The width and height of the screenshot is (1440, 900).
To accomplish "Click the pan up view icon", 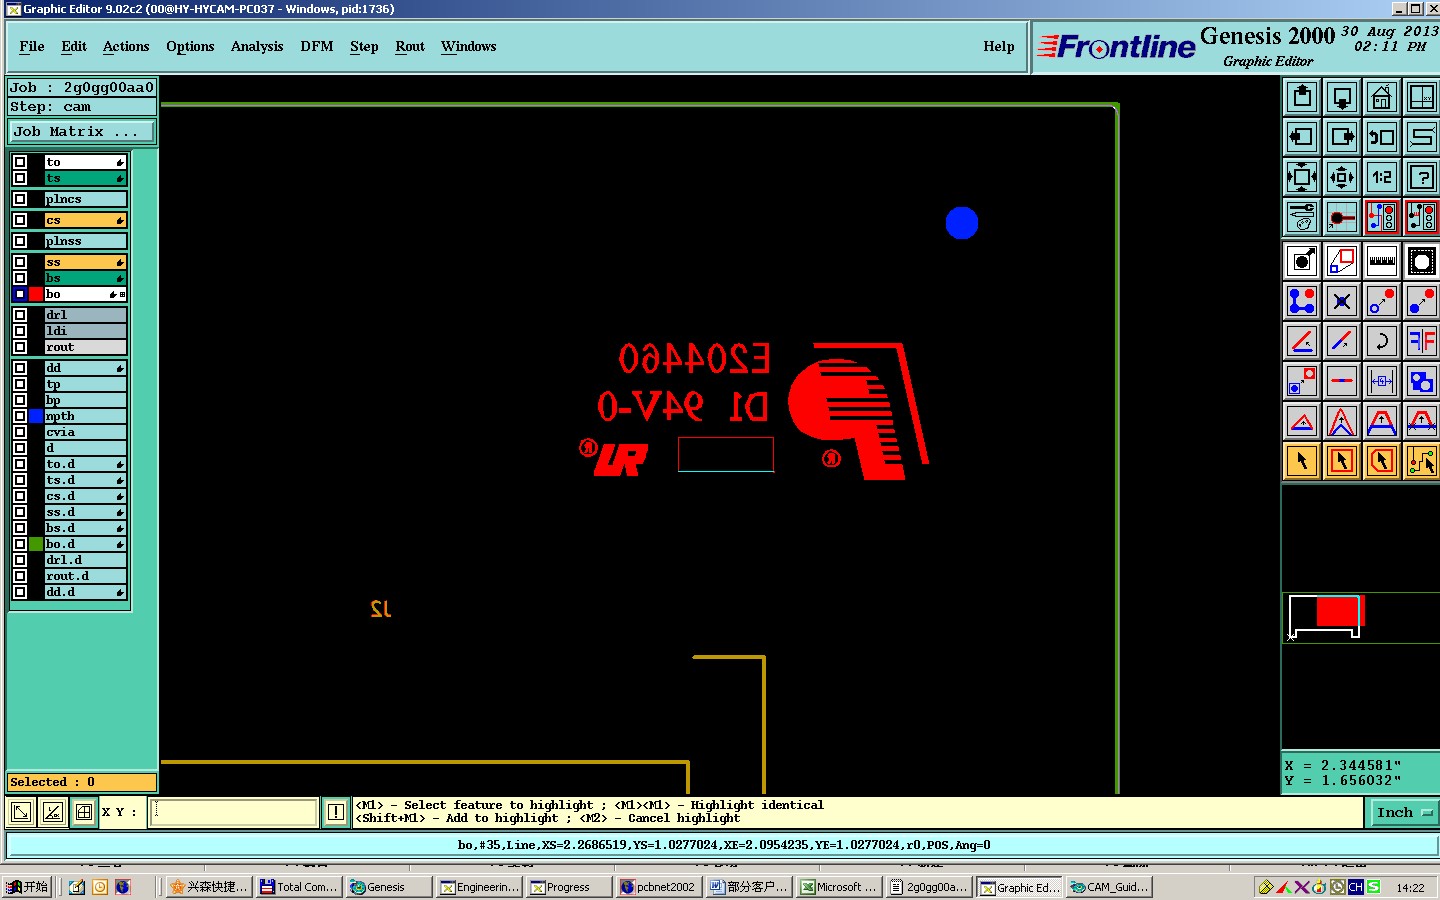I will coord(1302,97).
